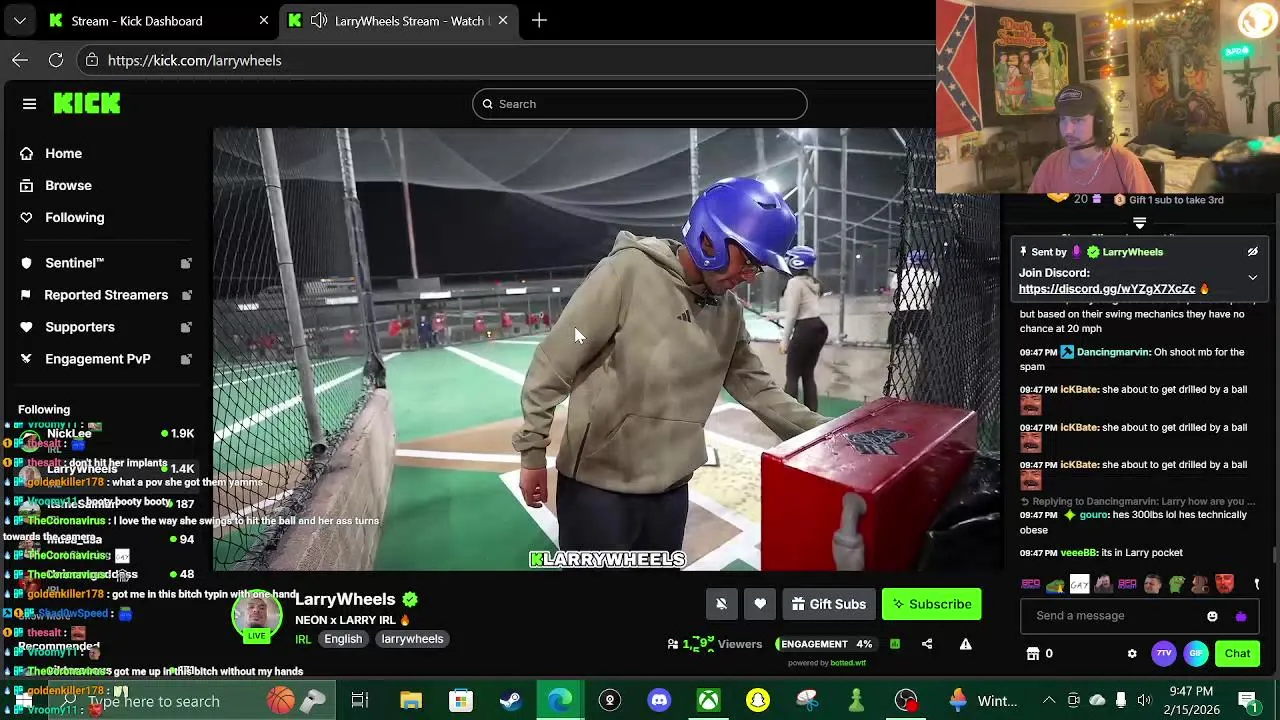Expand the pinned message chevron
This screenshot has height=720, width=1280.
(x=1252, y=278)
